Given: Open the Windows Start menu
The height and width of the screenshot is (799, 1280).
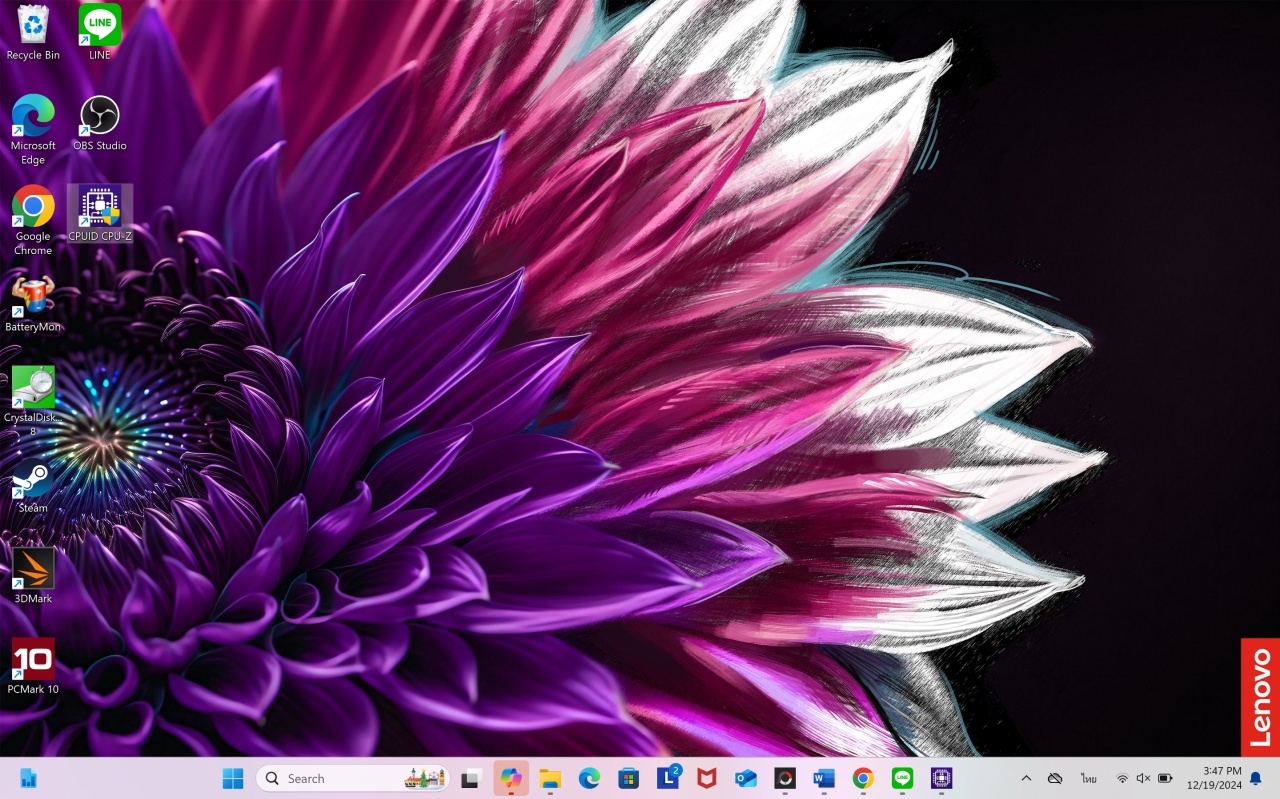Looking at the screenshot, I should [x=233, y=778].
